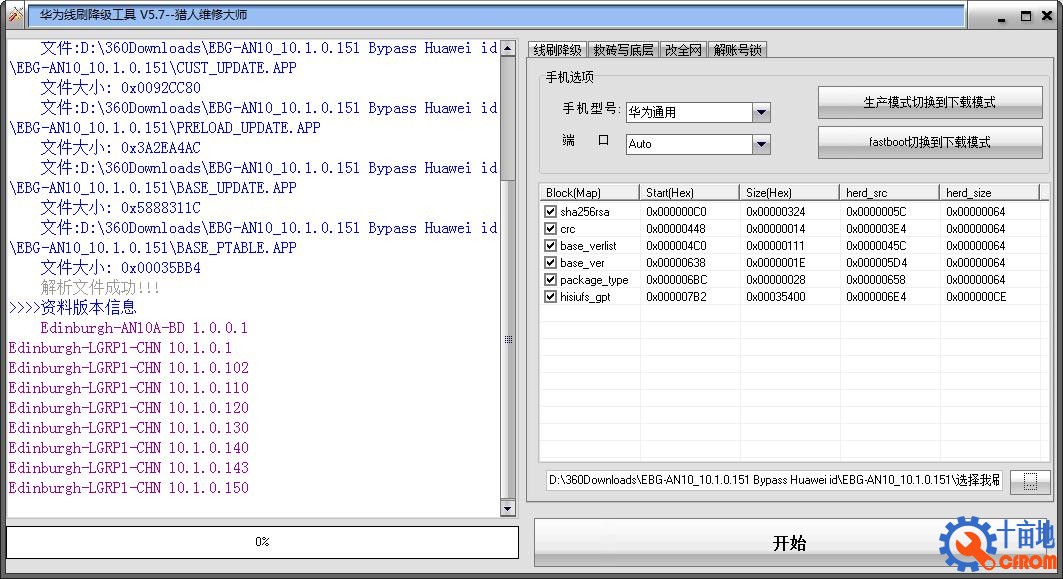The height and width of the screenshot is (579, 1063).
Task: Open the 解账号锁 tab
Action: coord(738,50)
